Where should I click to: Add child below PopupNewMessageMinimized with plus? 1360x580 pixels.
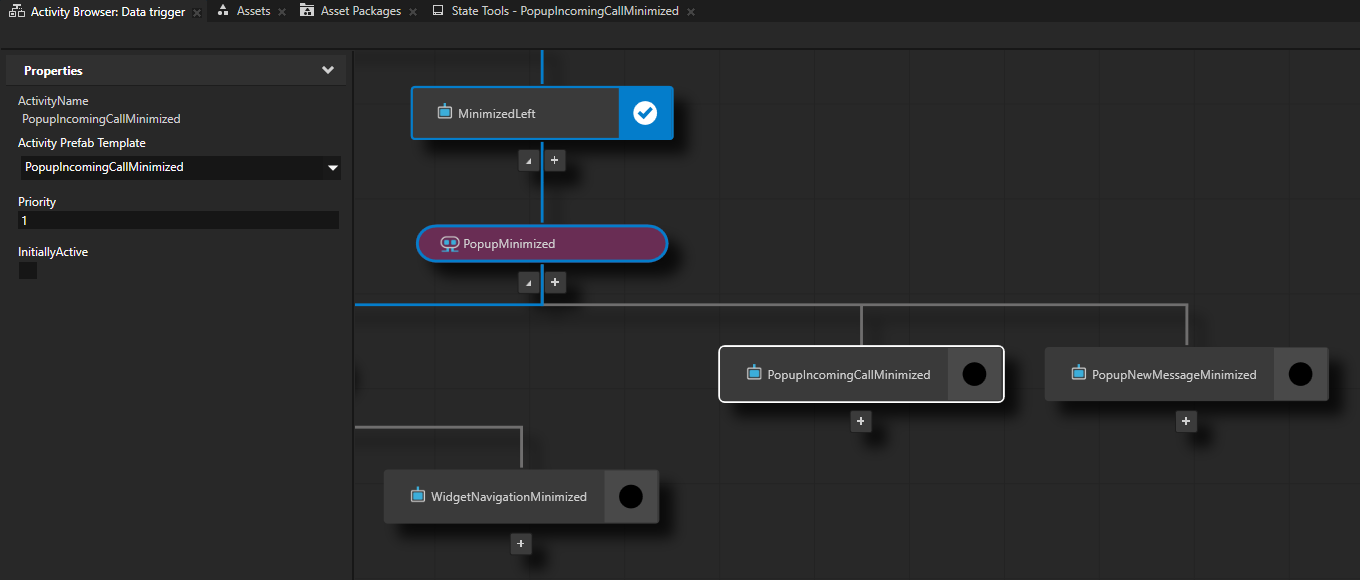point(1186,422)
